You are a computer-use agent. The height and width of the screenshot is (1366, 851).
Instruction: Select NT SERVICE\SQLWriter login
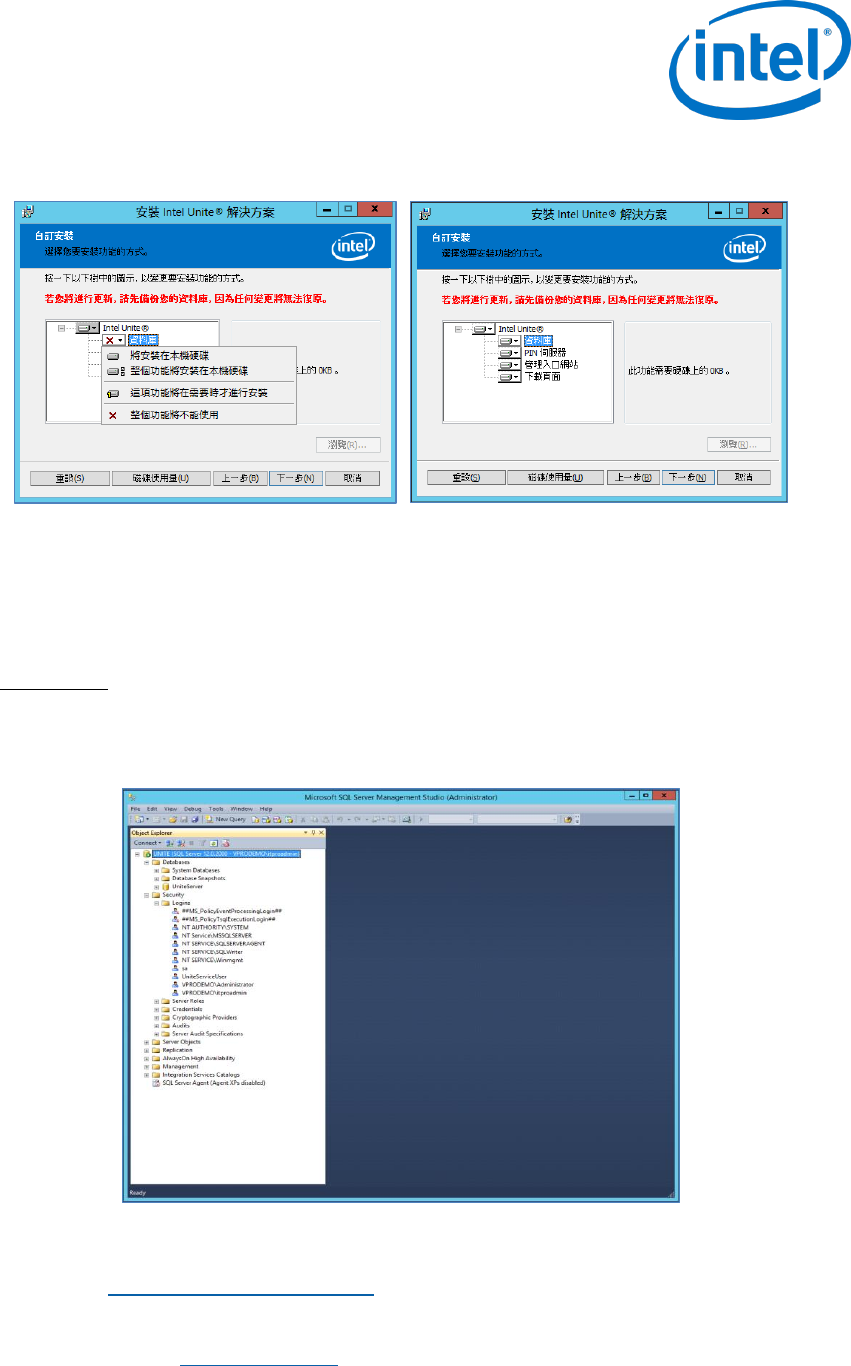[212, 952]
